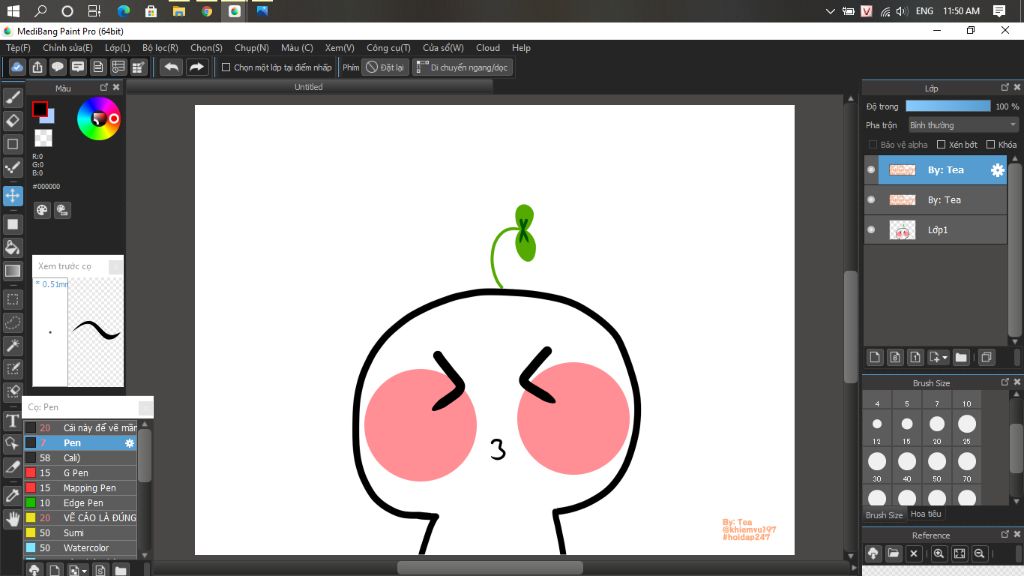
Task: Pick a hue on the color wheel
Action: (99, 118)
